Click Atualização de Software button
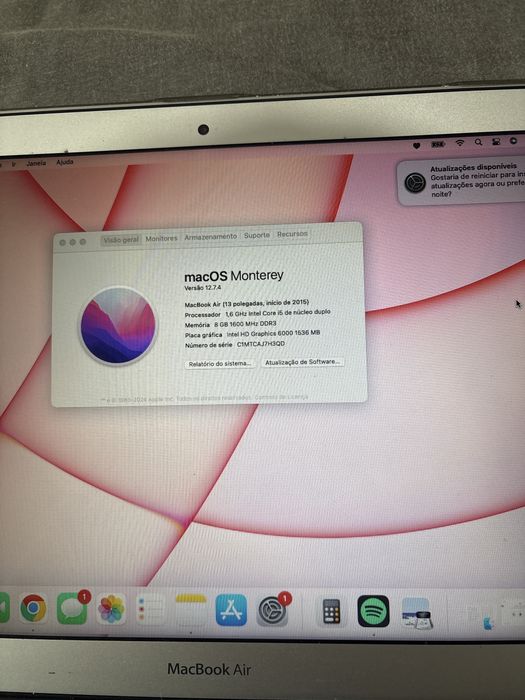Screen dimensions: 525x700 tap(302, 362)
